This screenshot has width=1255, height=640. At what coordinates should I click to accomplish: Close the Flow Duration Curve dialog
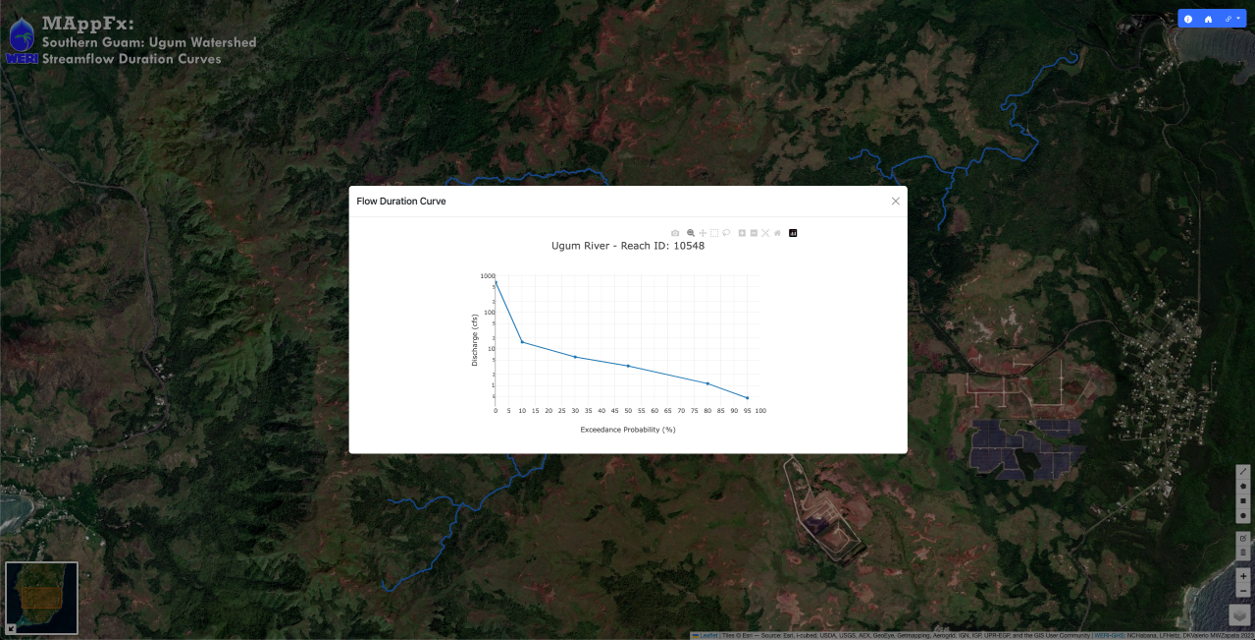click(895, 201)
